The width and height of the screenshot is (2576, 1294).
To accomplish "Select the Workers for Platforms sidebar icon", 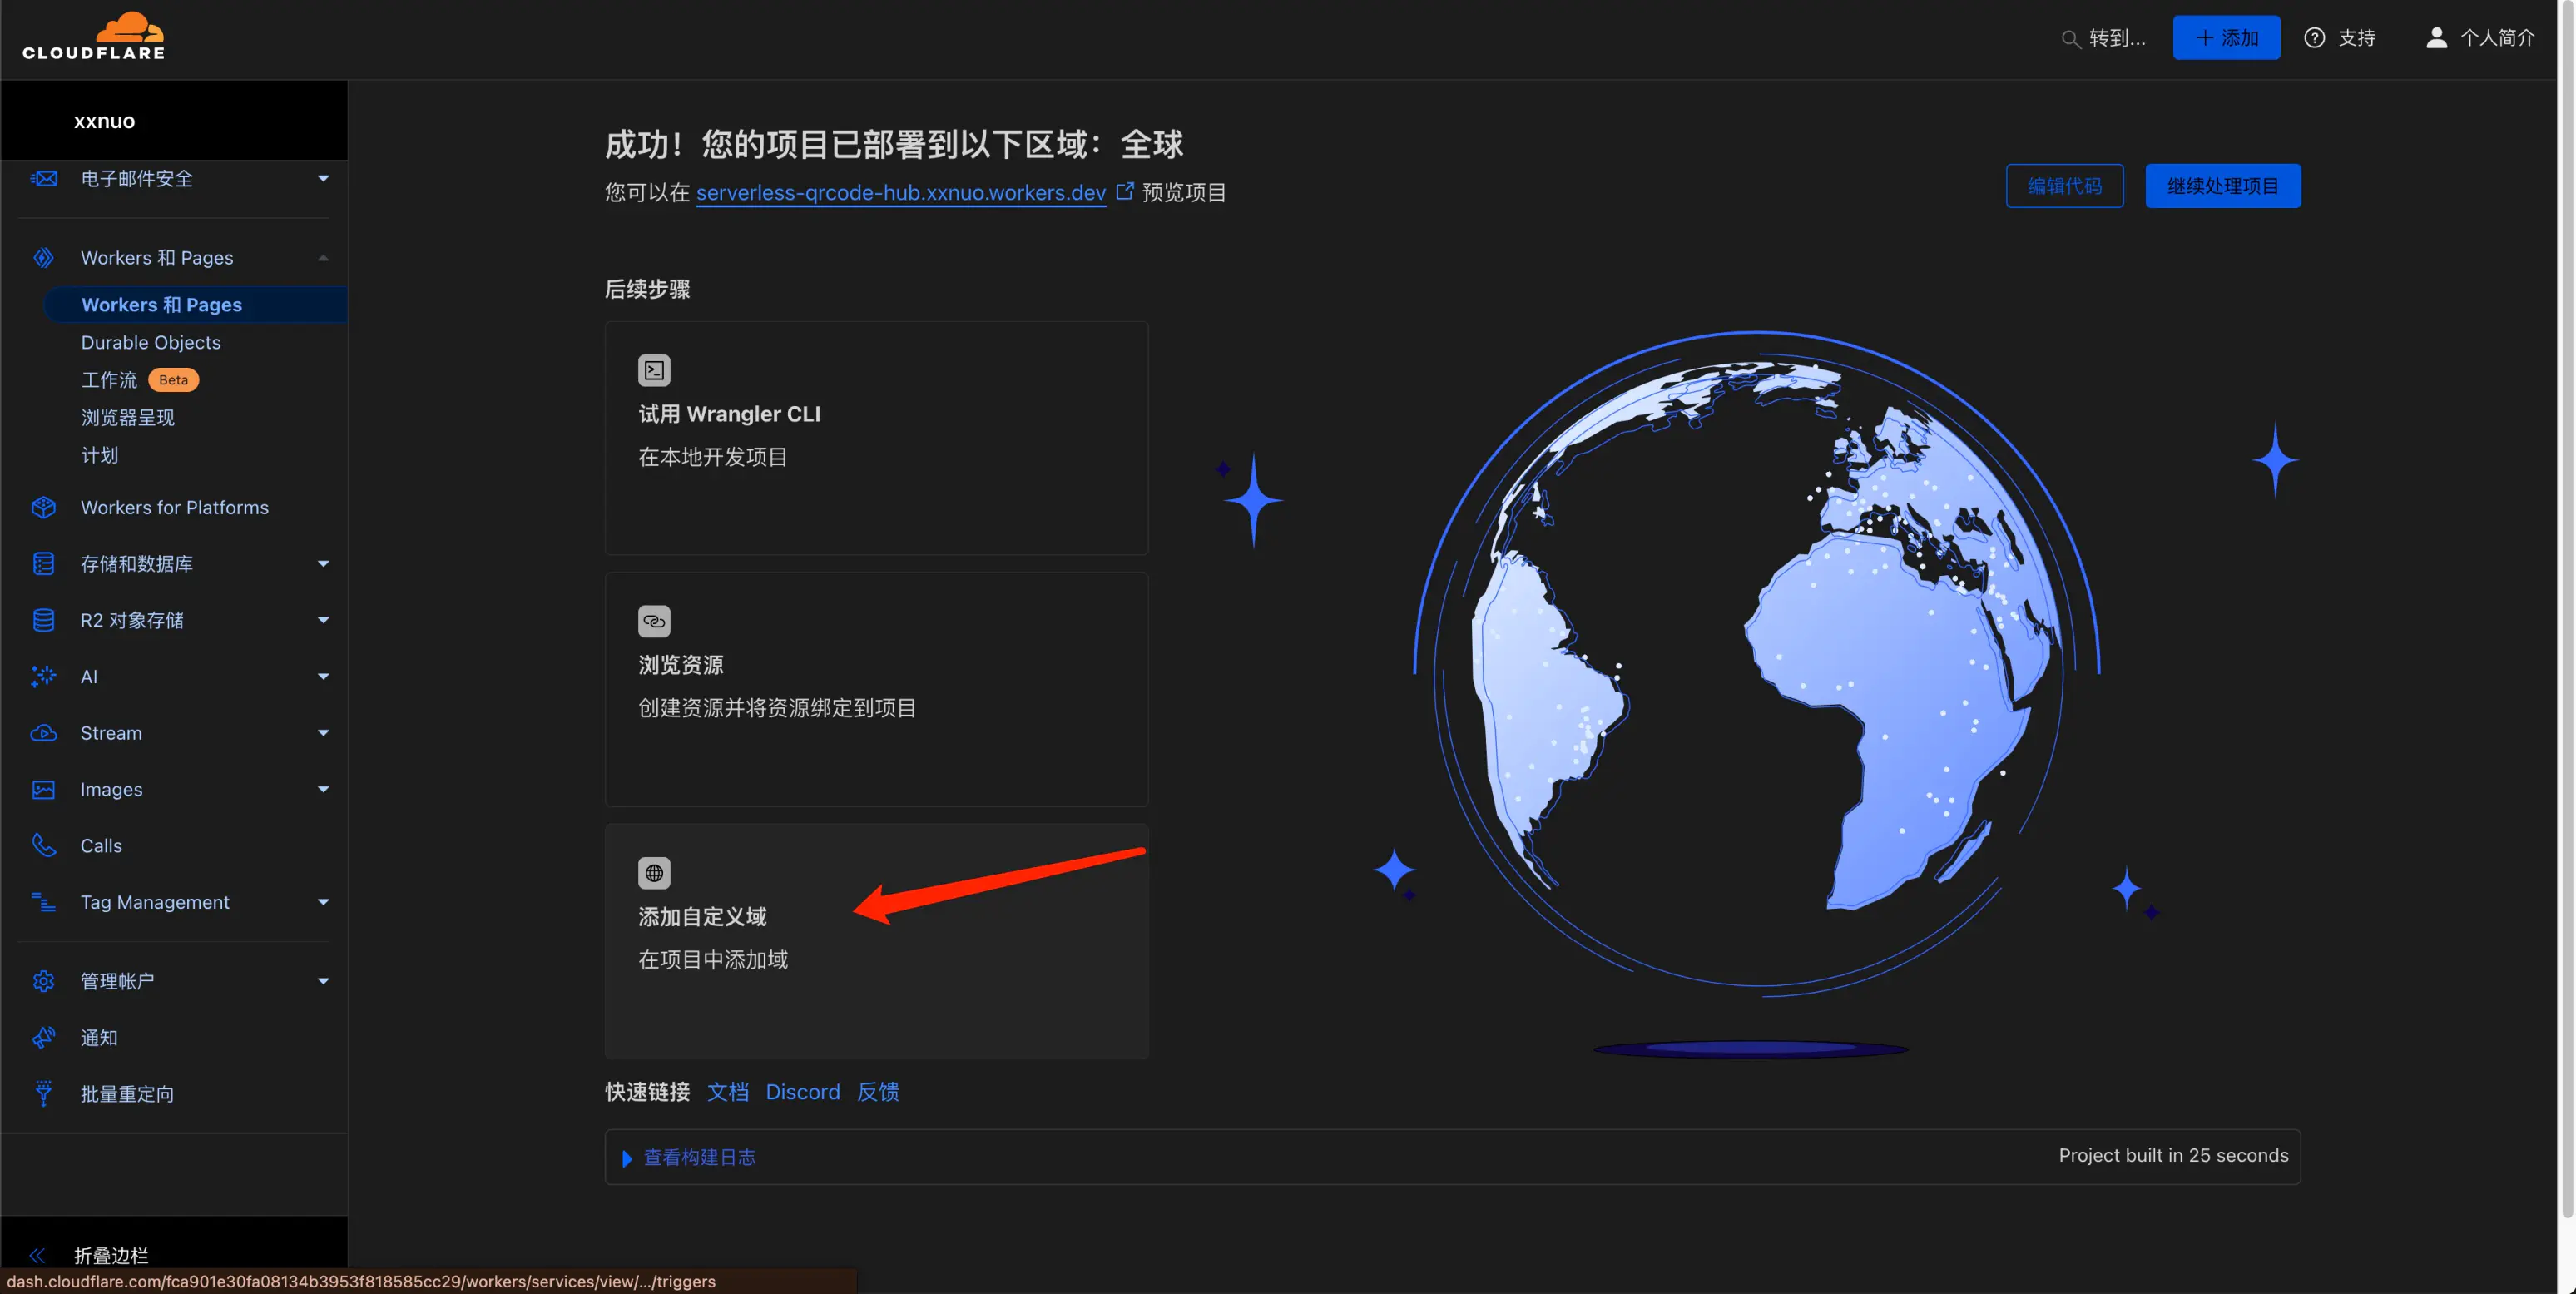I will coord(44,507).
